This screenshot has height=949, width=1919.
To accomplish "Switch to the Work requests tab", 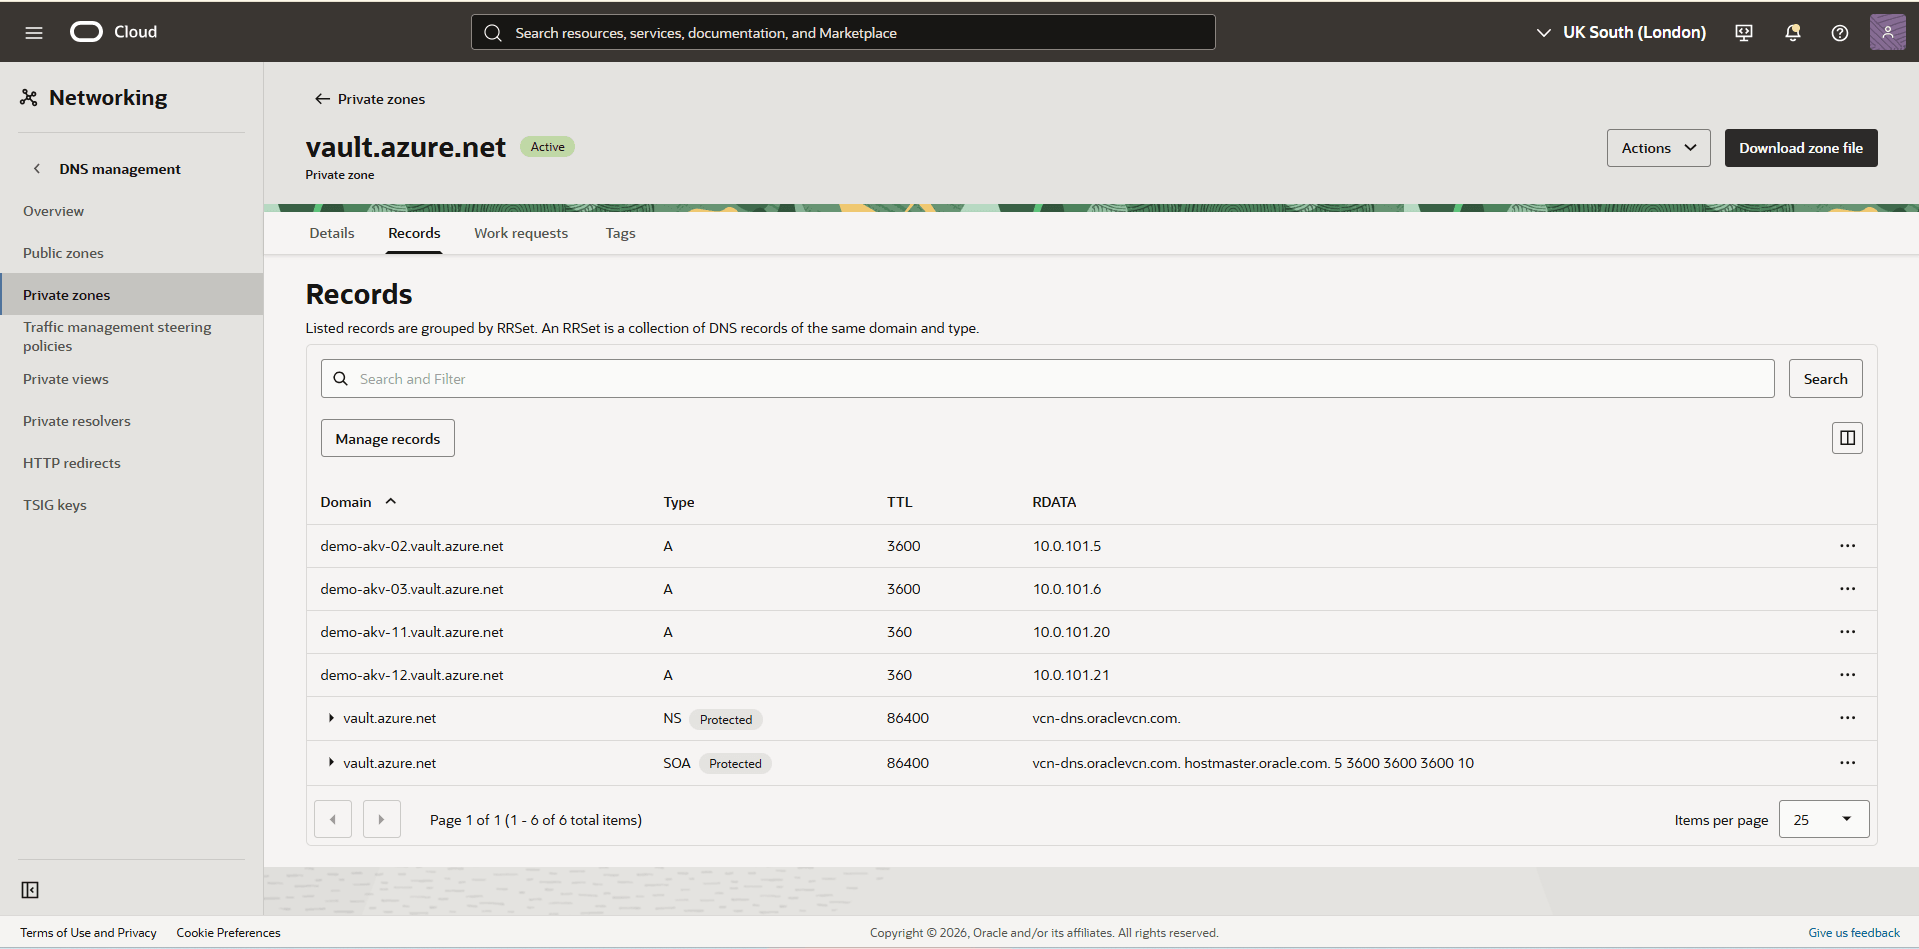I will (520, 232).
